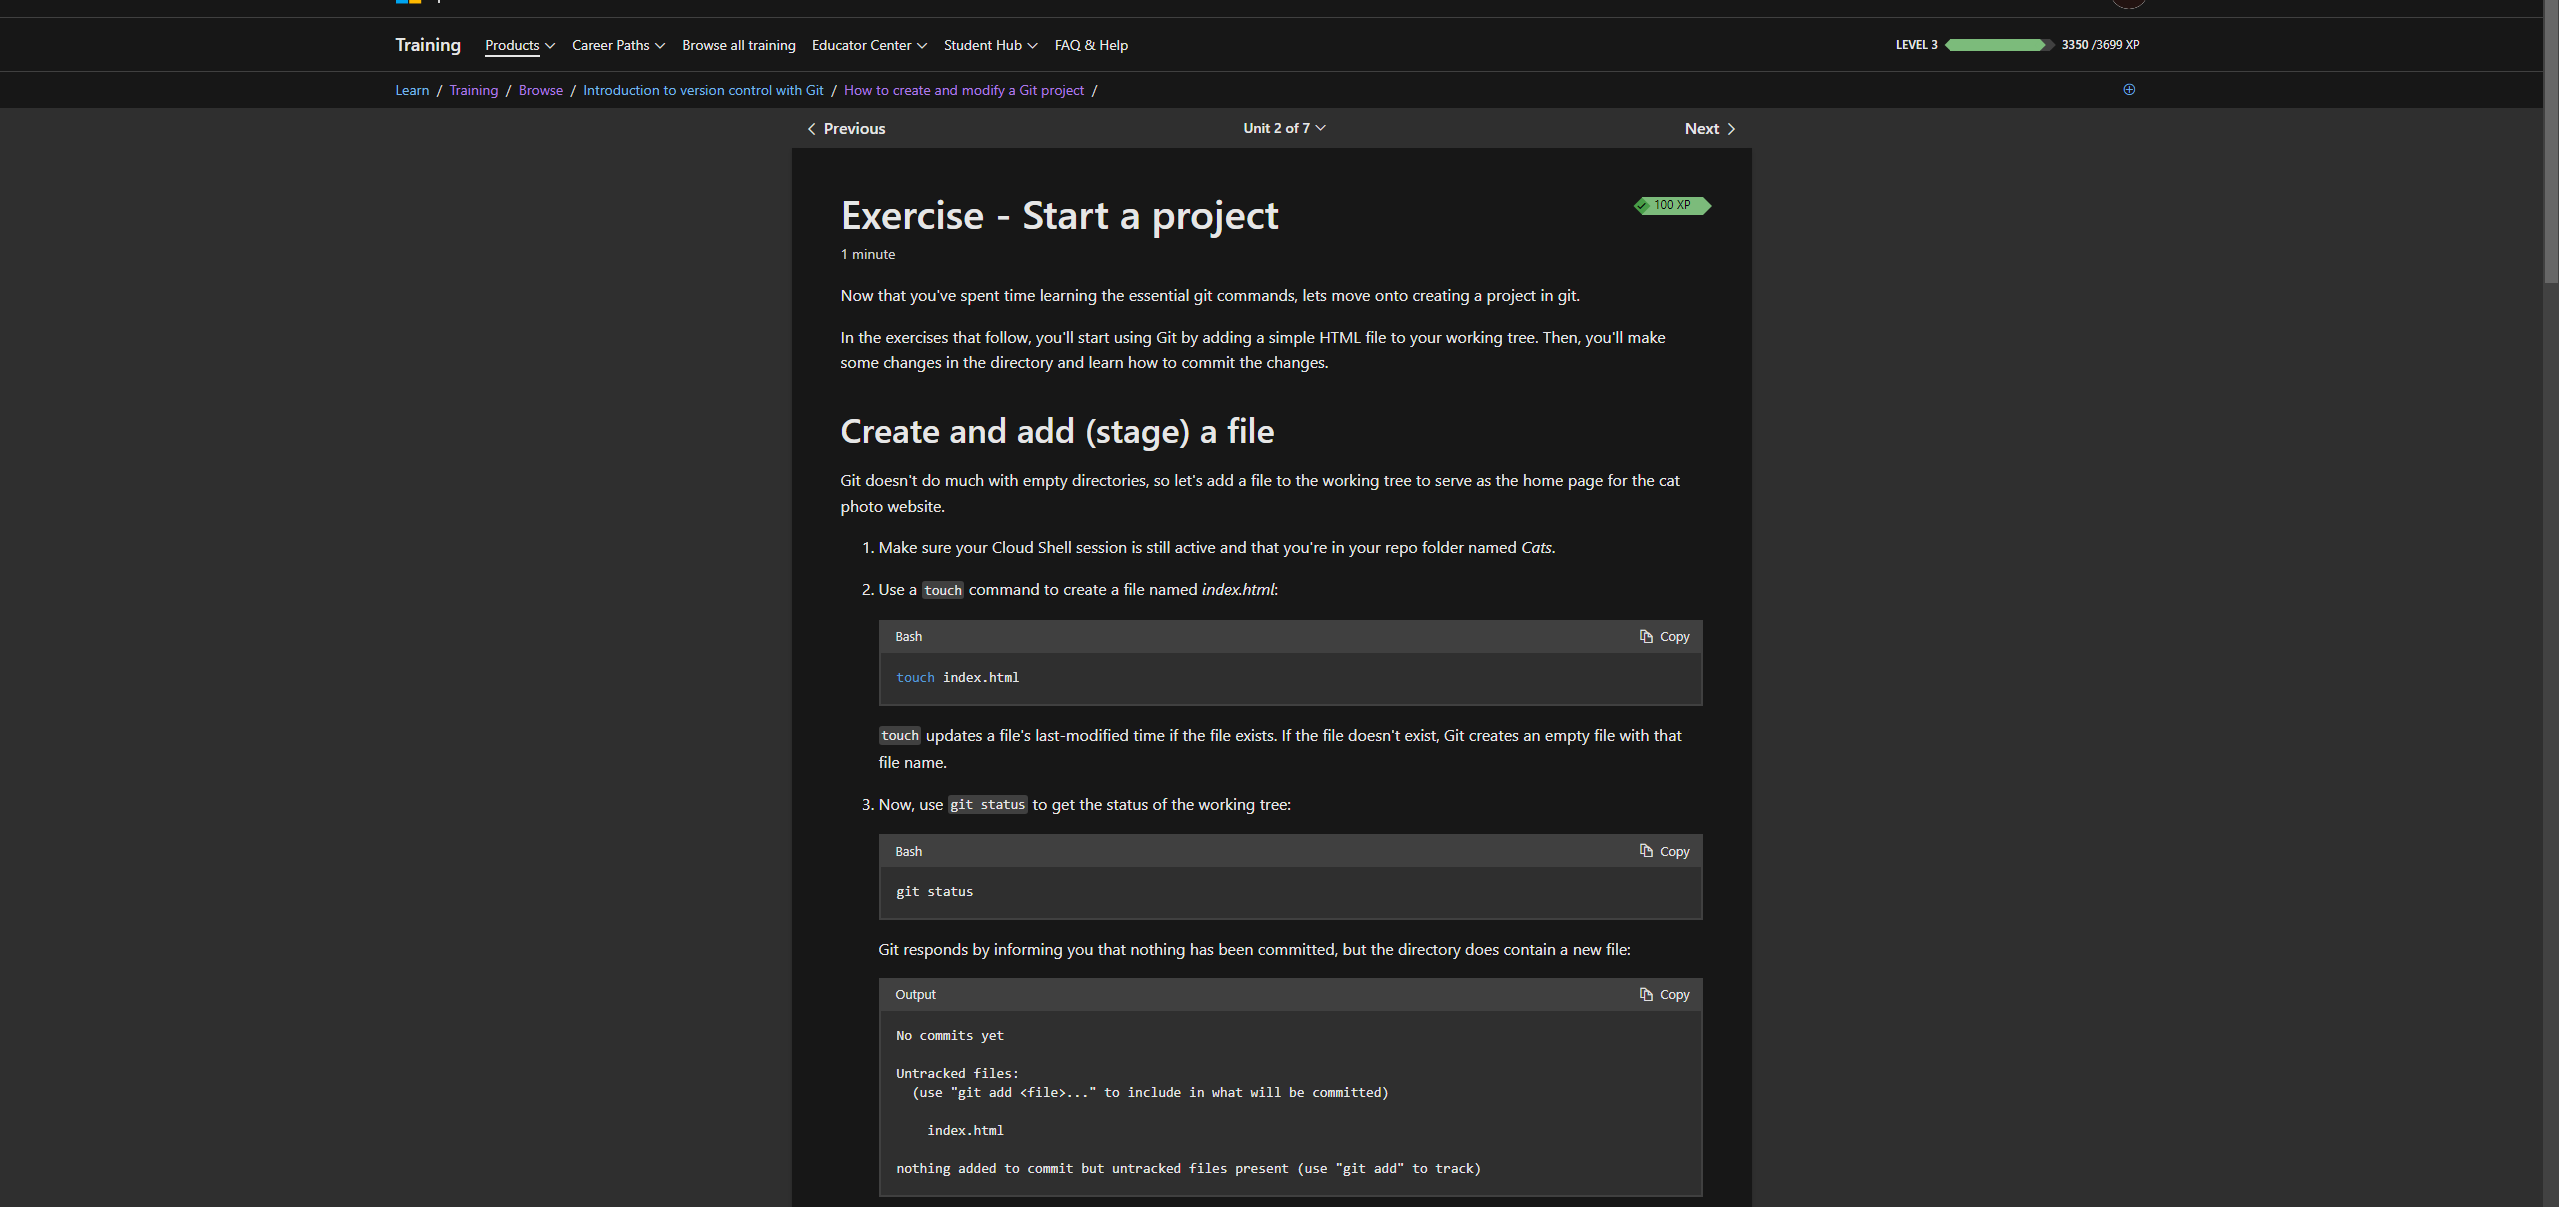
Task: Click the How to create and modify a Git project link
Action: click(963, 90)
